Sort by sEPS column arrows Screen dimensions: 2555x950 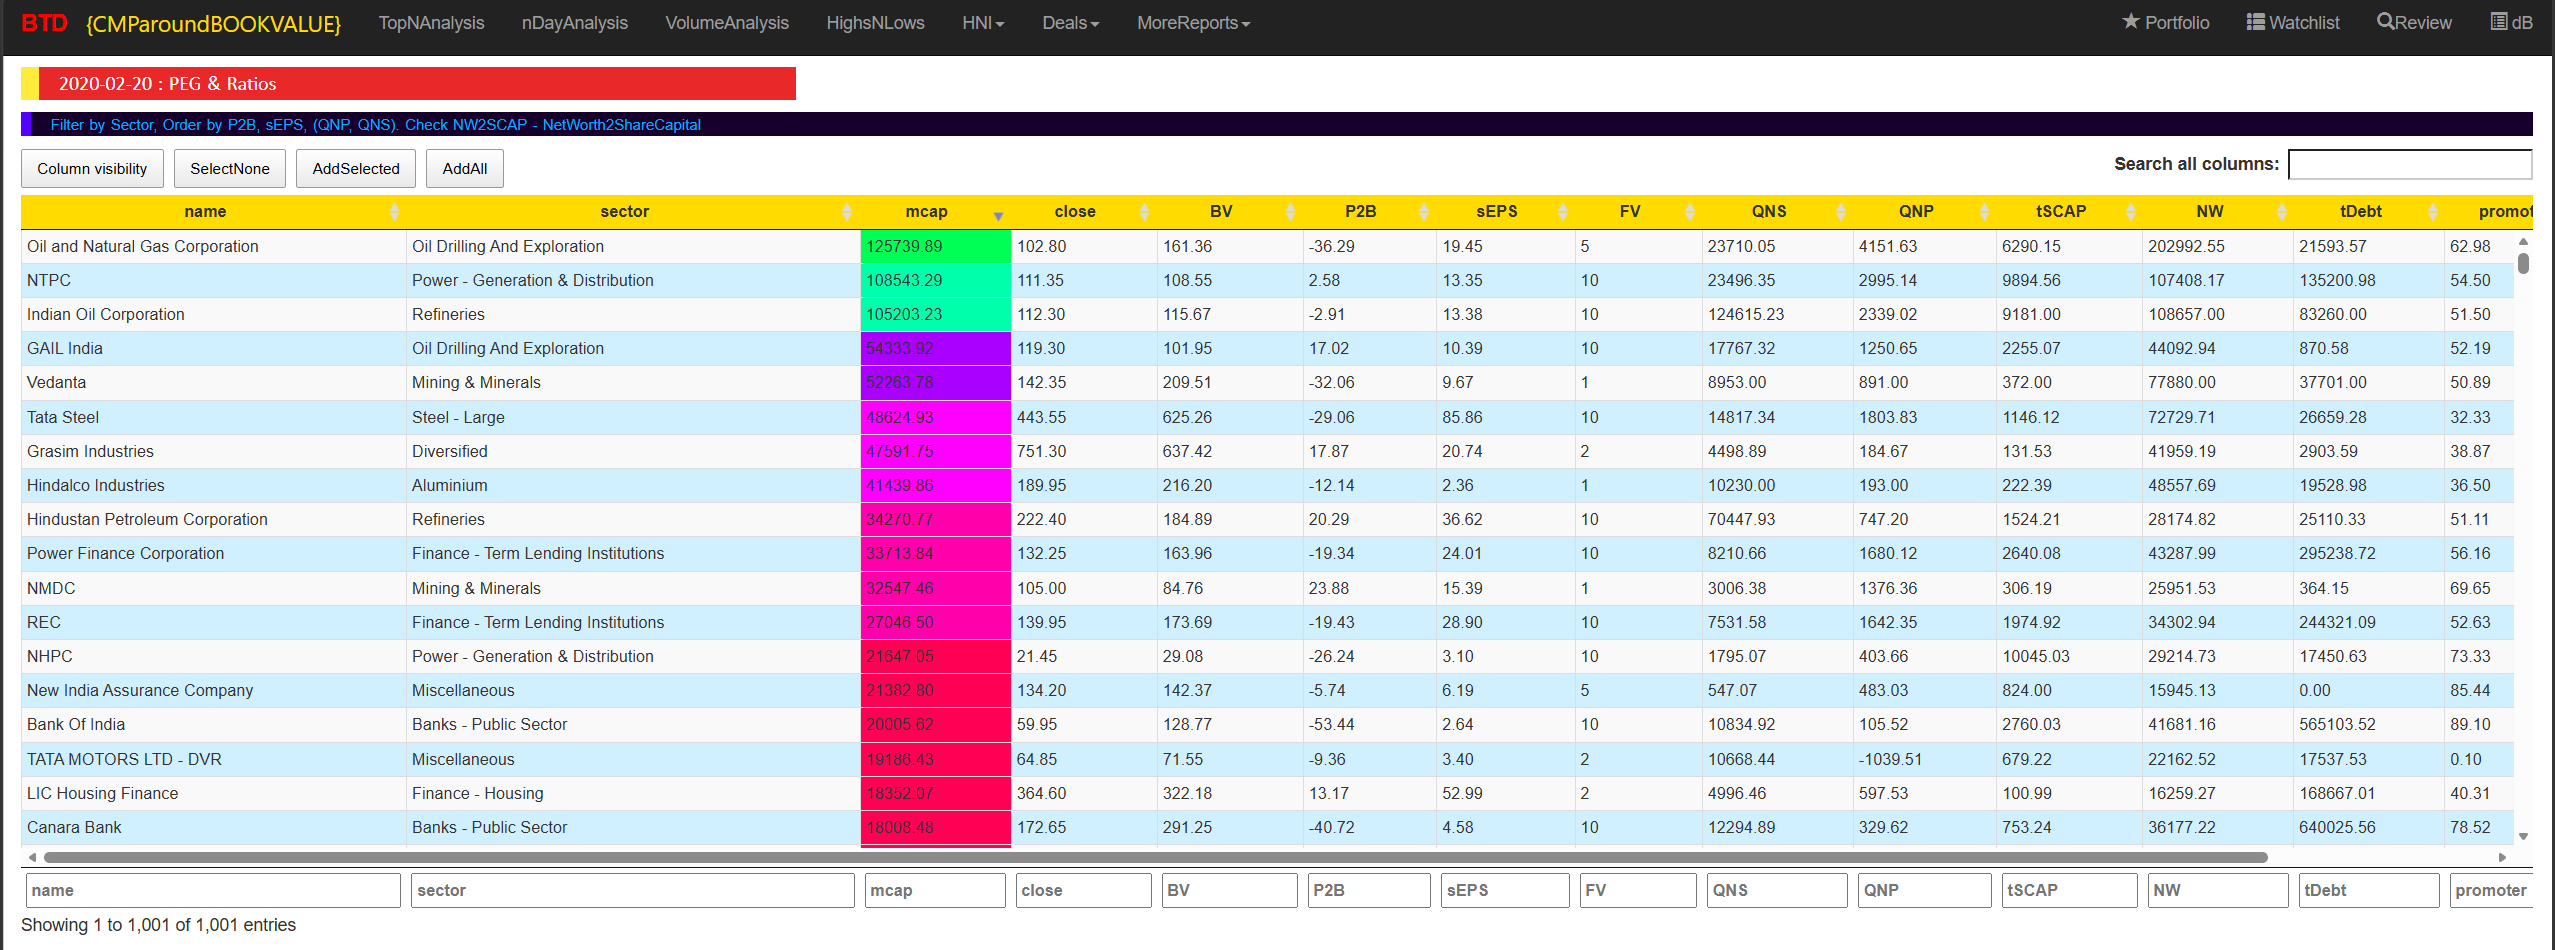point(1563,212)
